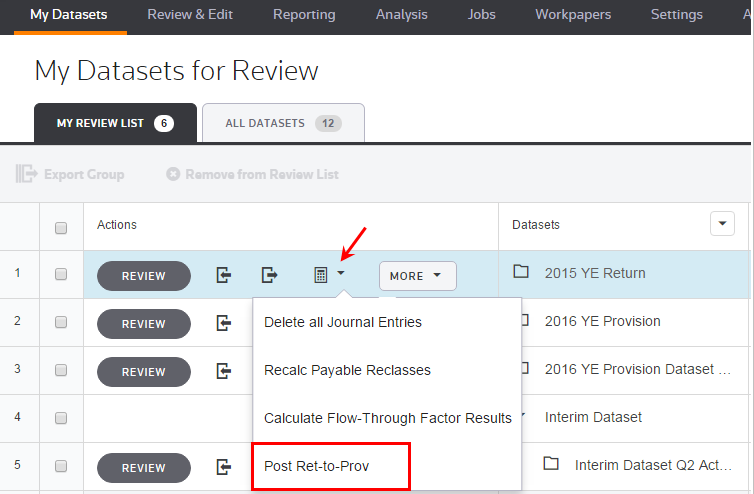This screenshot has height=494, width=754.
Task: Check the checkbox for row 1
Action: (x=61, y=274)
